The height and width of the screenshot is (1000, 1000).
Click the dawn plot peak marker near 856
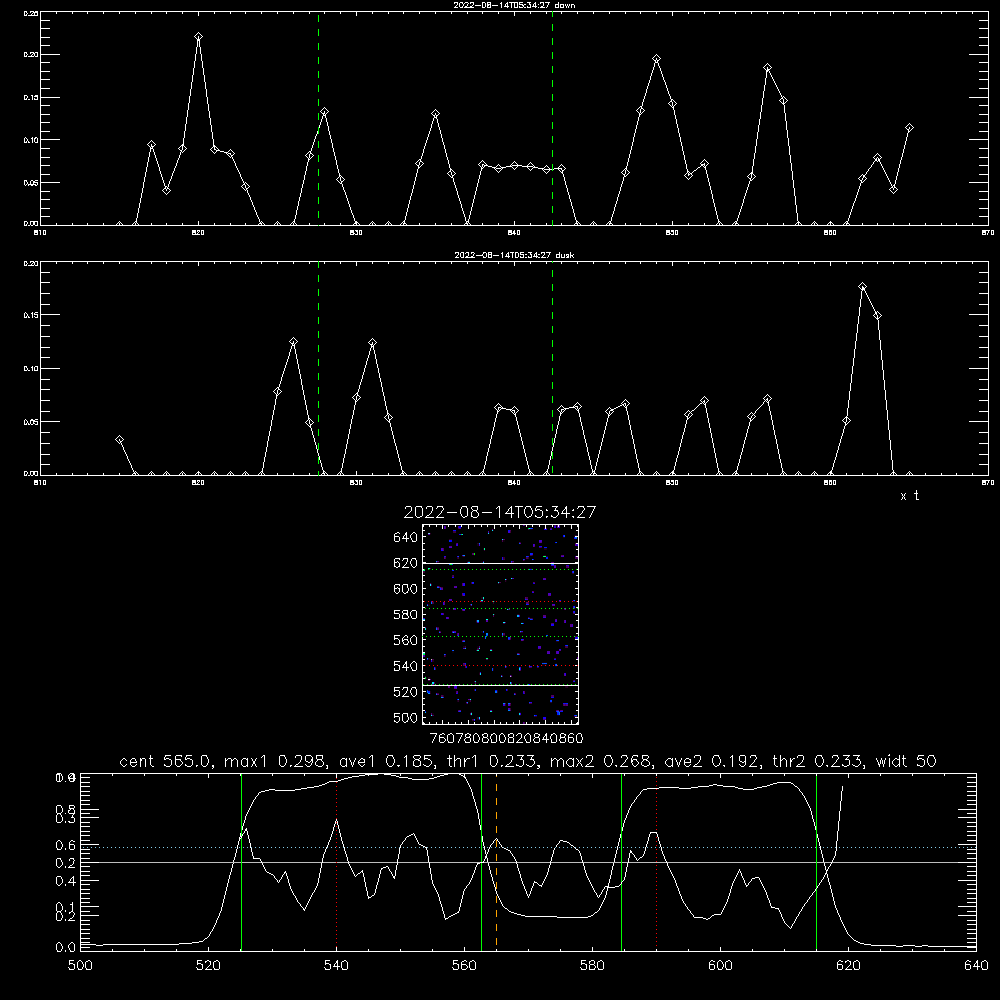pos(767,68)
